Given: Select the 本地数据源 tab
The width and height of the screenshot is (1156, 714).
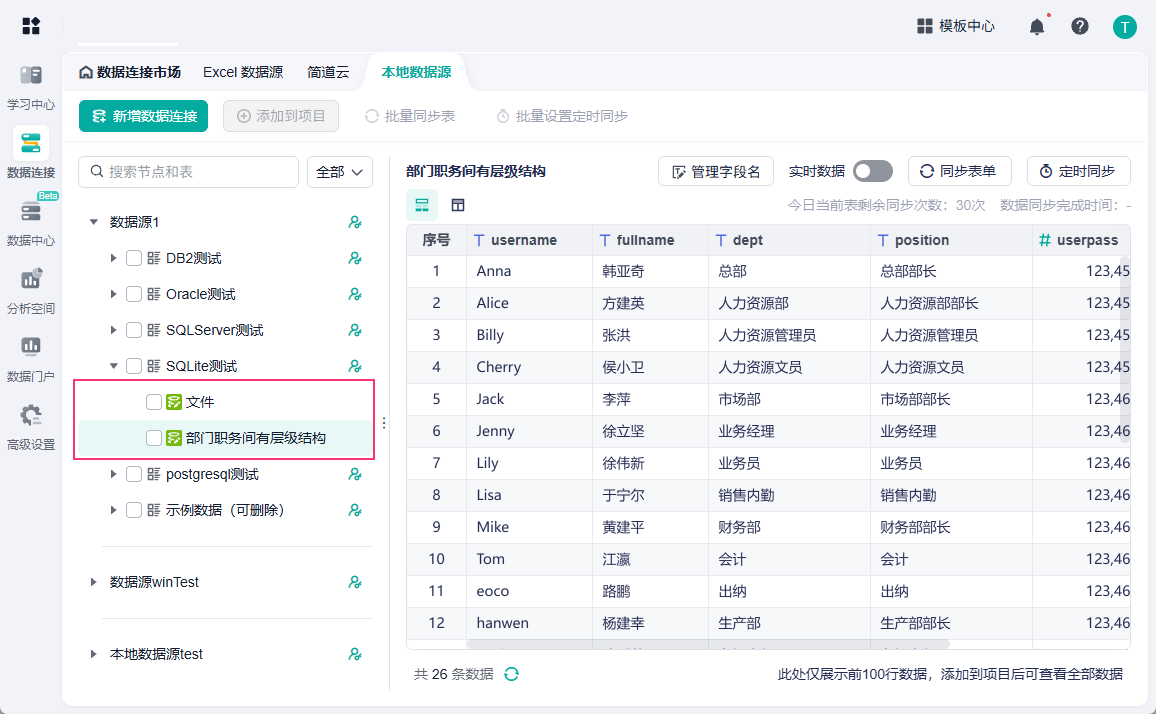Looking at the screenshot, I should pos(417,72).
